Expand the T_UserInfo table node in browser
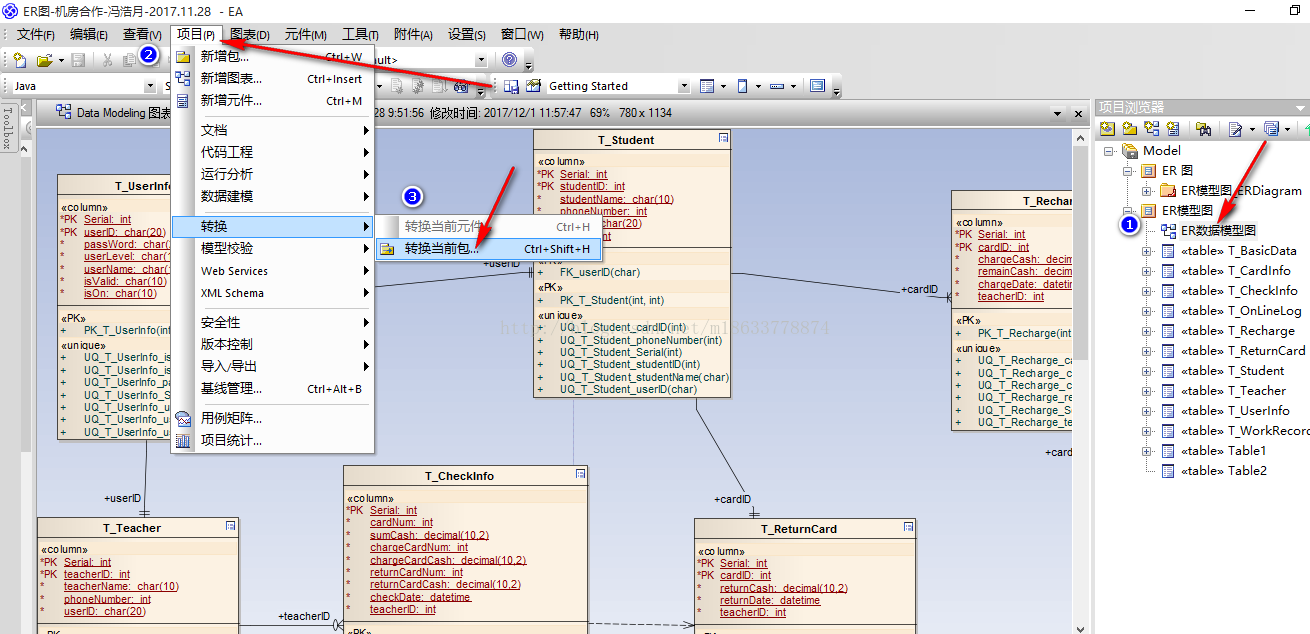Screen dimensions: 1310x634 (1147, 411)
